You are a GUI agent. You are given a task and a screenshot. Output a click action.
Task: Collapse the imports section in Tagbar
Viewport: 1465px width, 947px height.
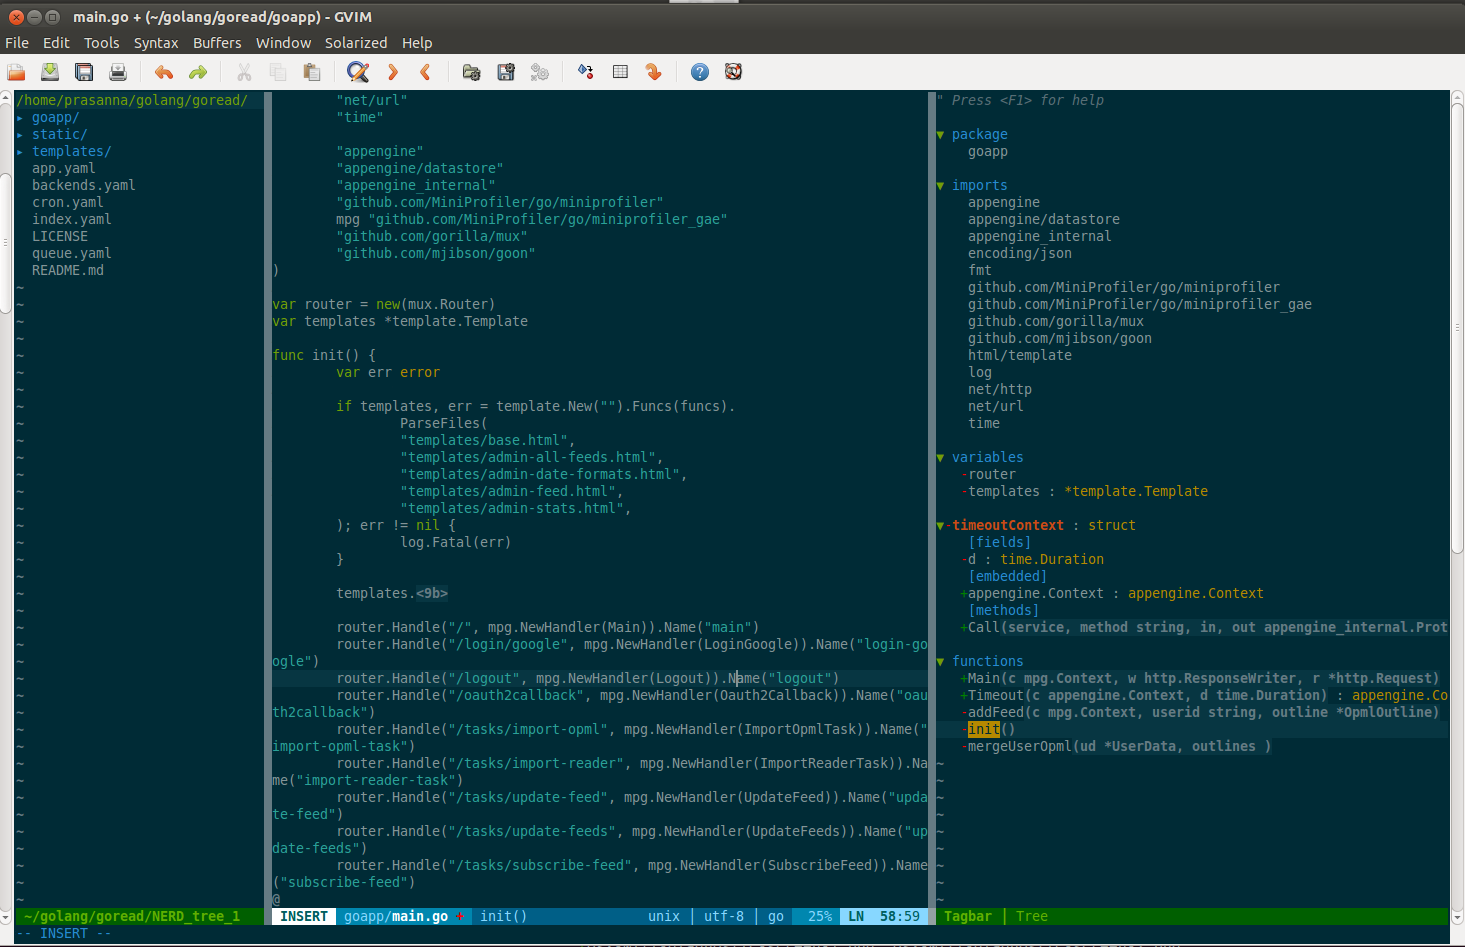pyautogui.click(x=940, y=186)
